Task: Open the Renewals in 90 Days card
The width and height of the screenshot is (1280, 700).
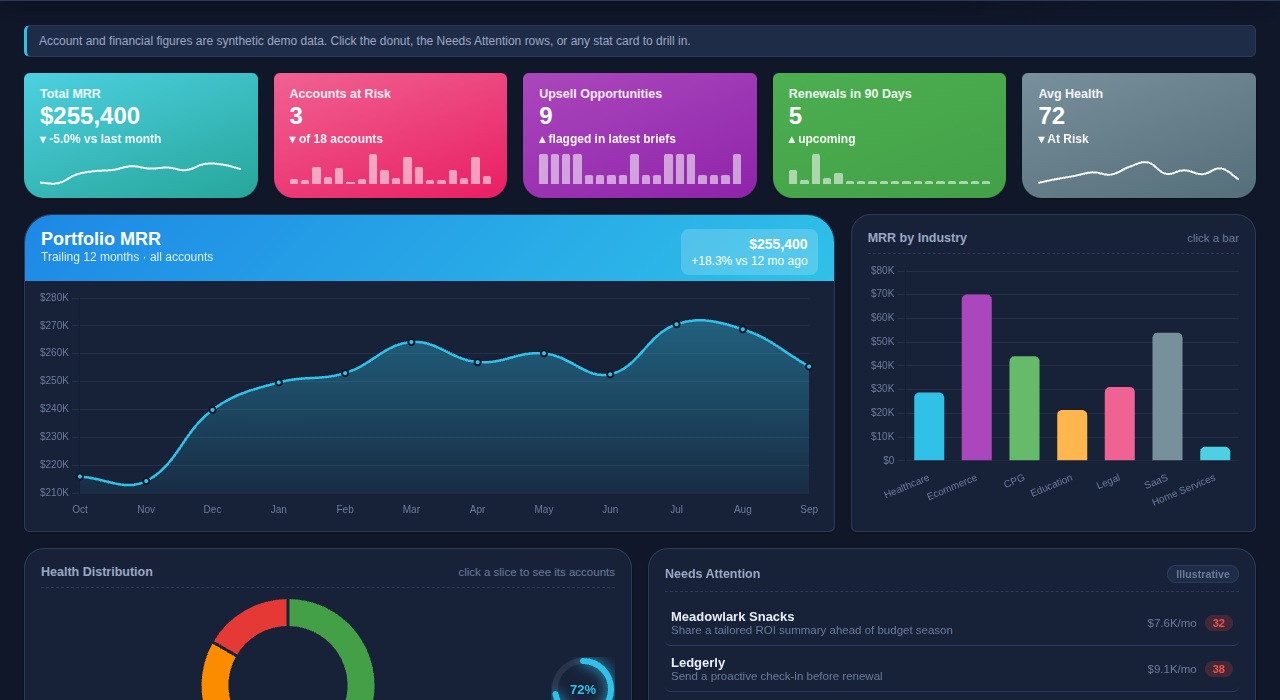Action: pyautogui.click(x=889, y=135)
